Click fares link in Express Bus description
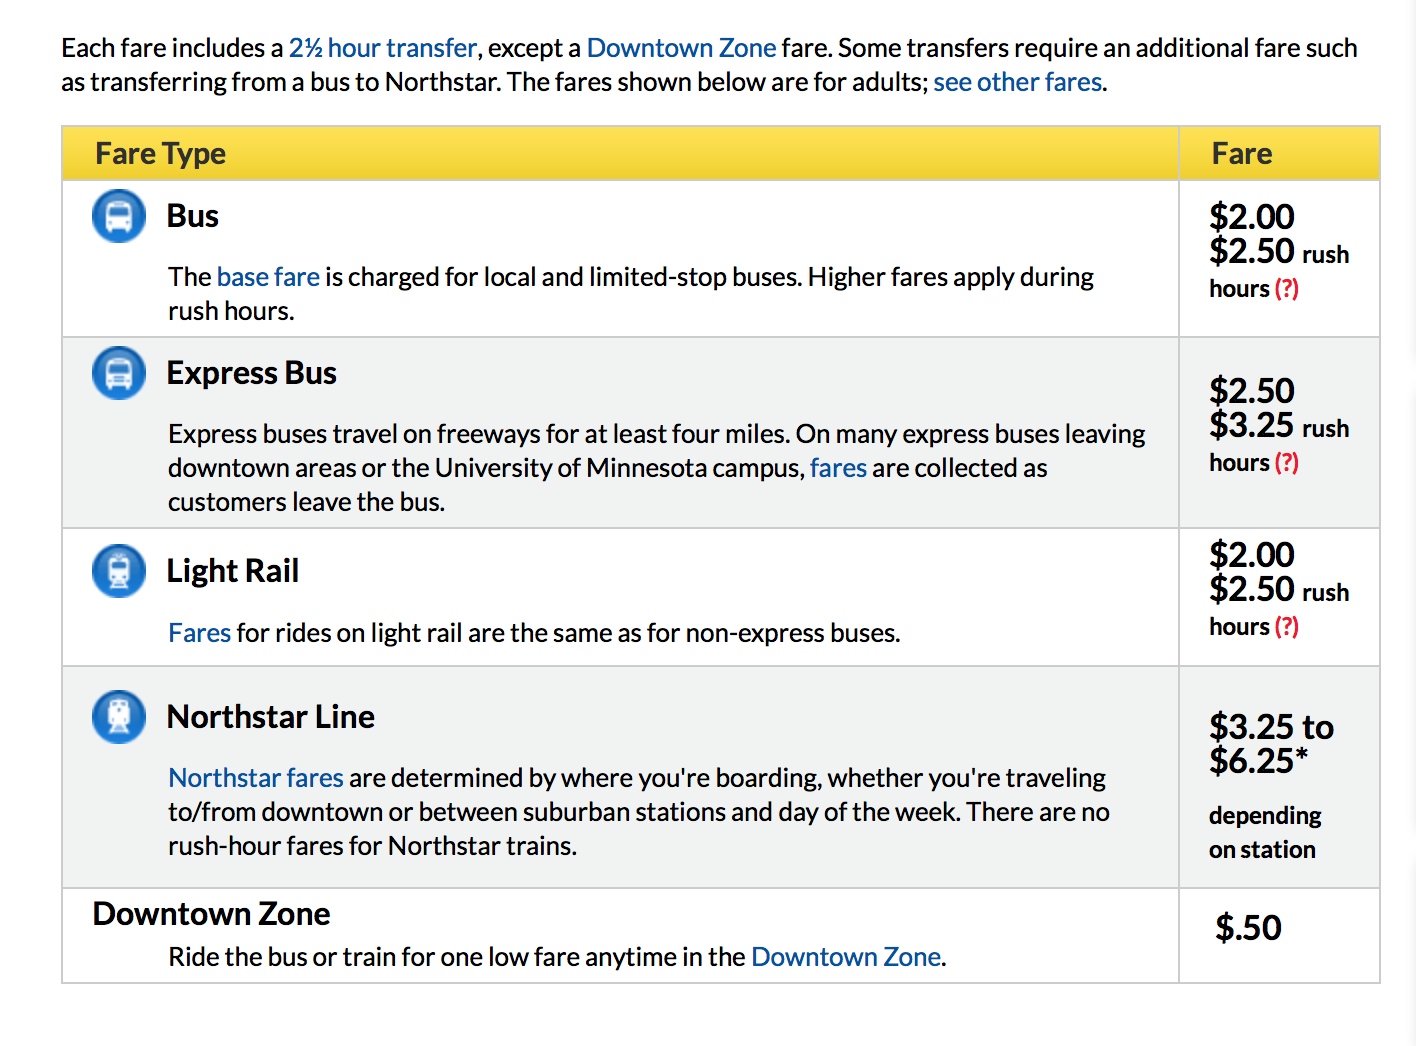The width and height of the screenshot is (1416, 1046). click(838, 468)
